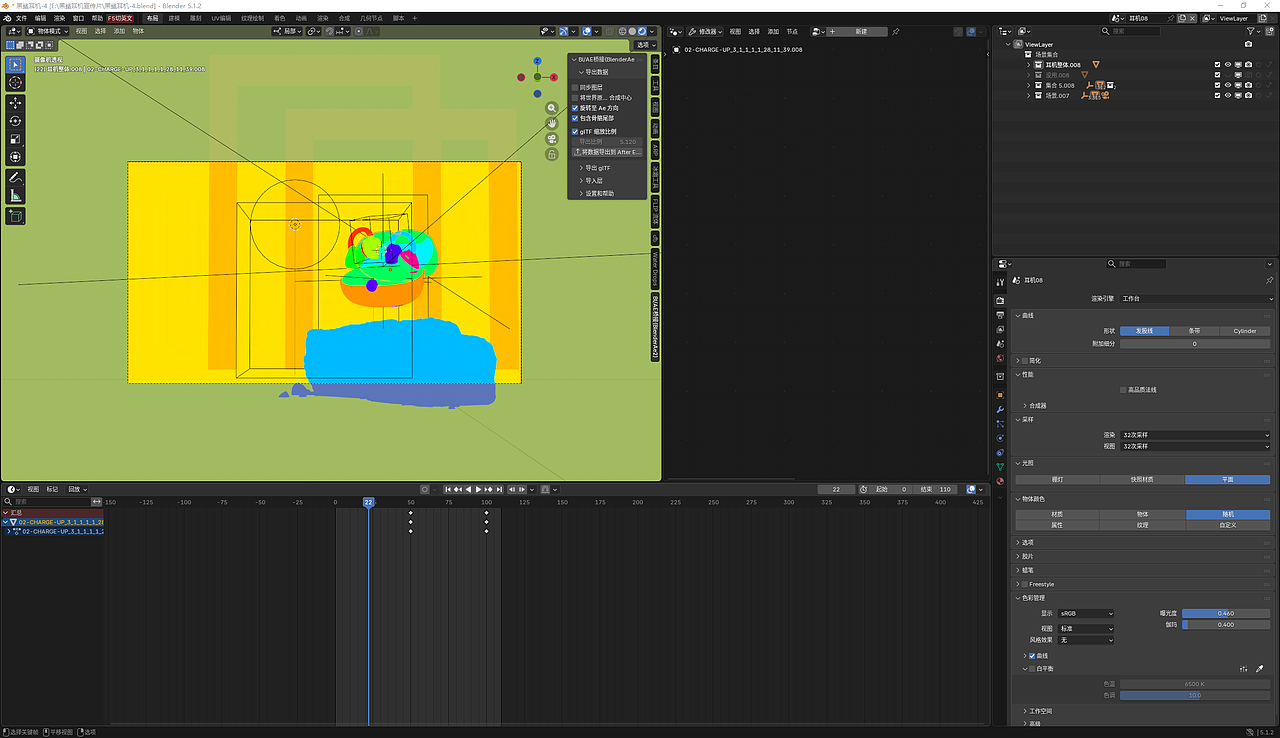
Task: Open the Scene properties tab icon
Action: pyautogui.click(x=1000, y=343)
